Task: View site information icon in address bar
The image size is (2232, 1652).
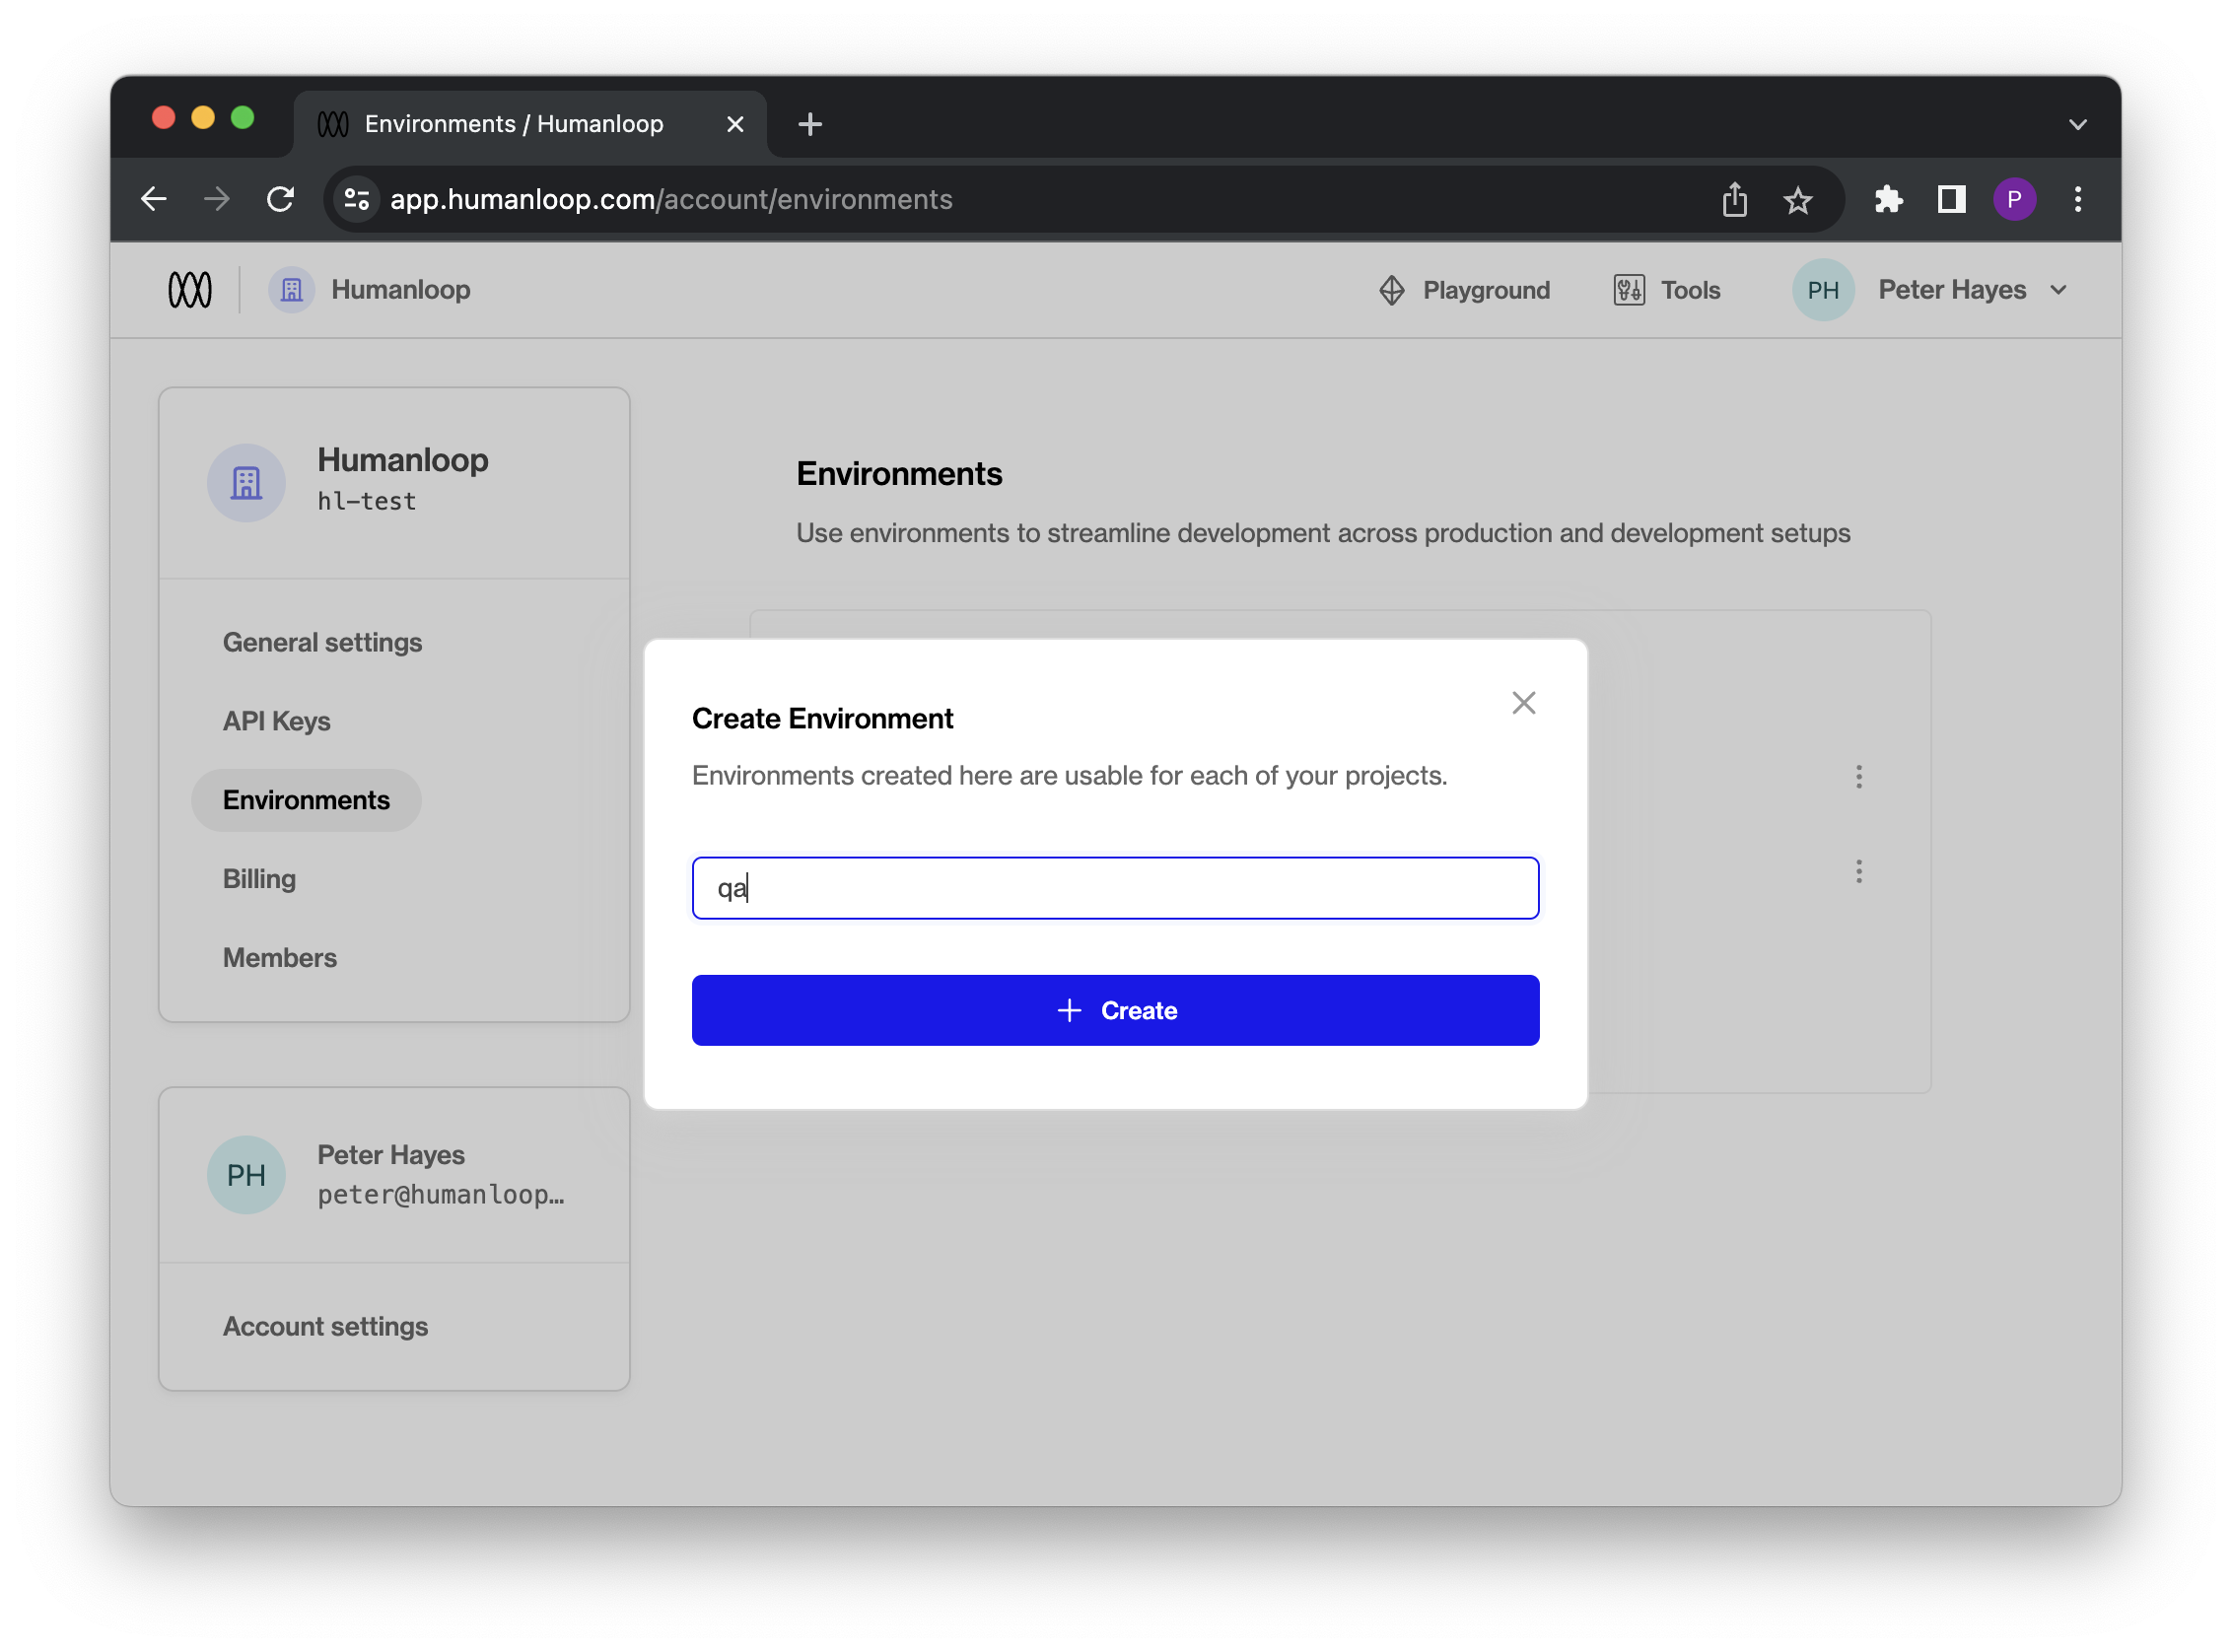Action: 357,199
